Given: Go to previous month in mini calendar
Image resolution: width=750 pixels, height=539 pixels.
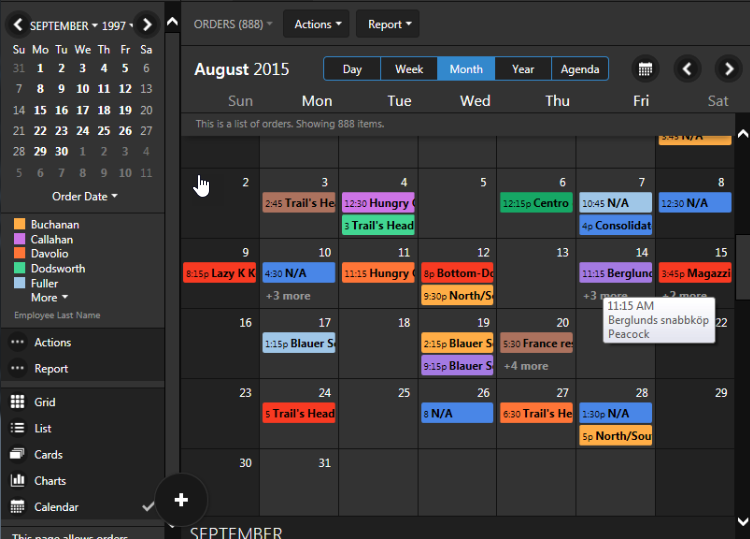Looking at the screenshot, I should [x=17, y=25].
